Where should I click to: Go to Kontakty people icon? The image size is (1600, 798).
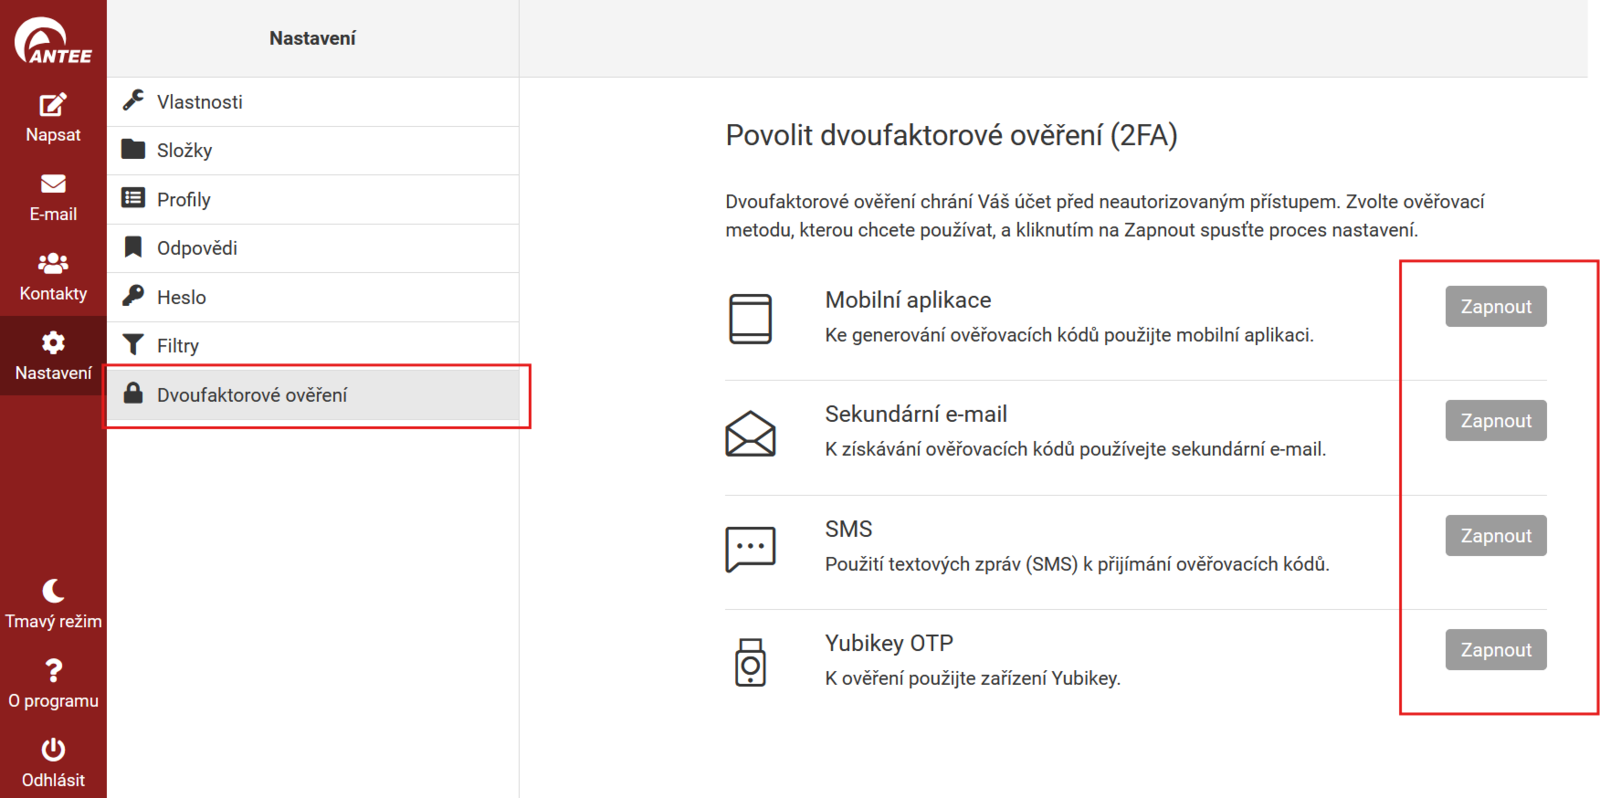(53, 263)
